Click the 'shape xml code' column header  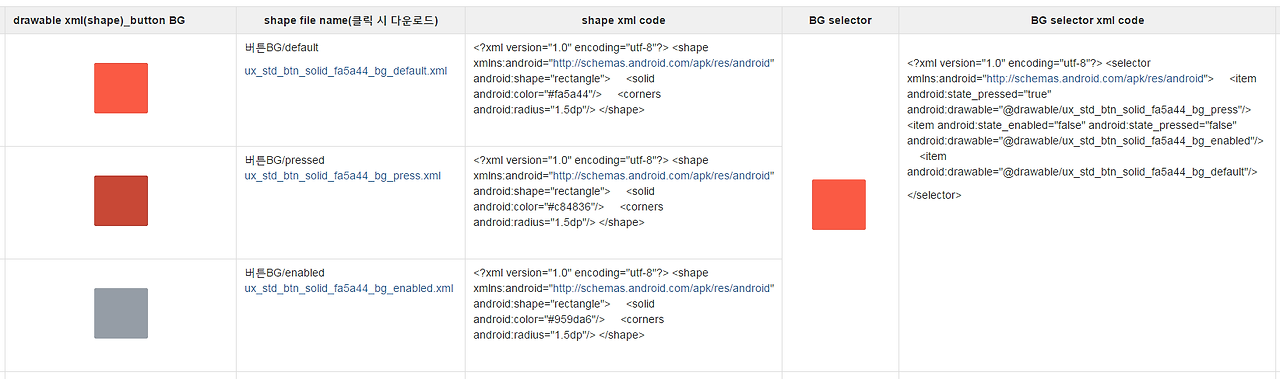pyautogui.click(x=623, y=20)
